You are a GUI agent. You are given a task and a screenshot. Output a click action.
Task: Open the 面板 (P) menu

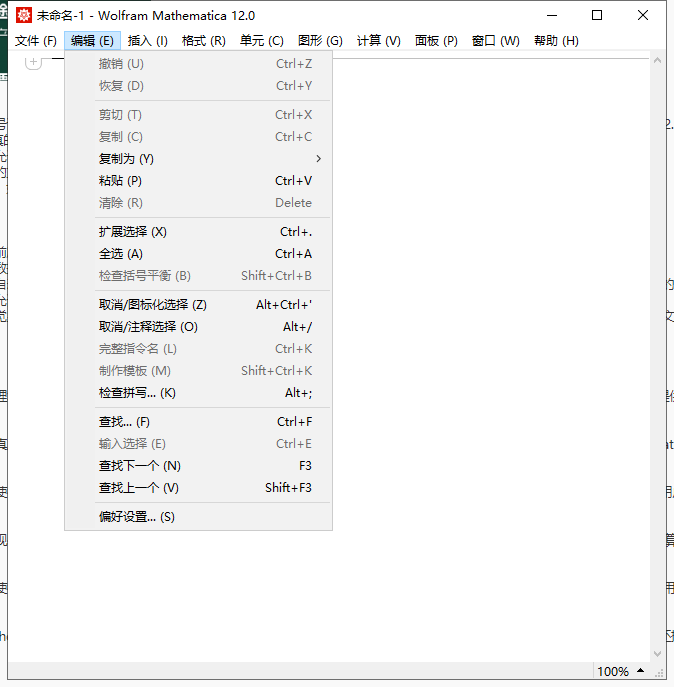(436, 41)
